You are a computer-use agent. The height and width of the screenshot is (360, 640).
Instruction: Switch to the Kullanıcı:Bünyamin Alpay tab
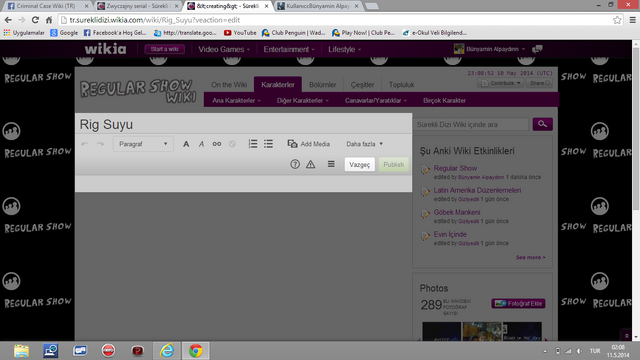tap(318, 6)
